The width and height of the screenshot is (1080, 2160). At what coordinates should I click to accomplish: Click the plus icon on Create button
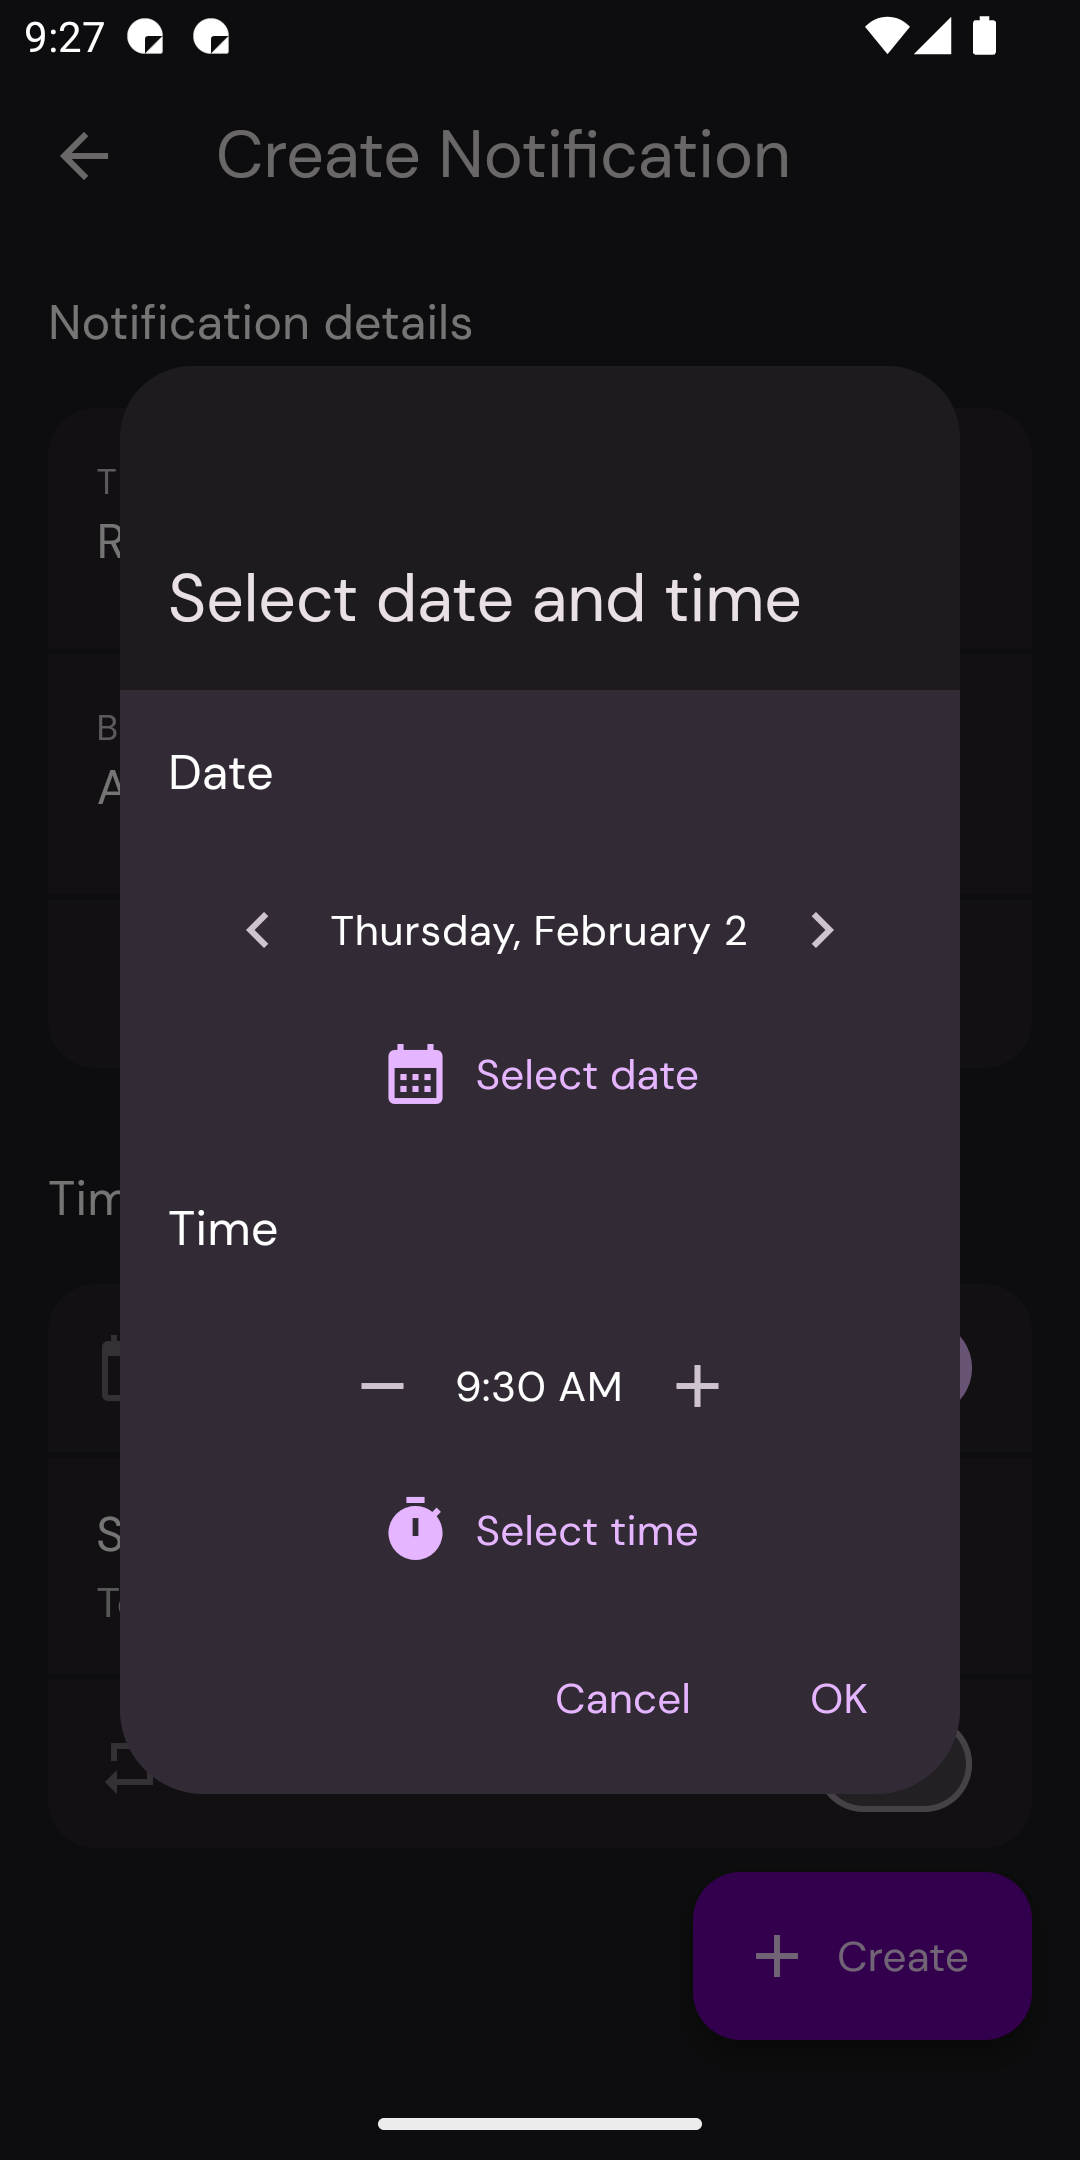pyautogui.click(x=777, y=1956)
